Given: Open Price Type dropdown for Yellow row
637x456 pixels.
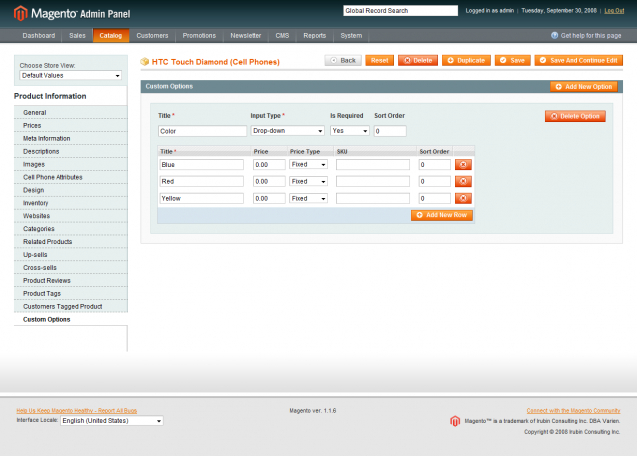Looking at the screenshot, I should click(x=308, y=198).
